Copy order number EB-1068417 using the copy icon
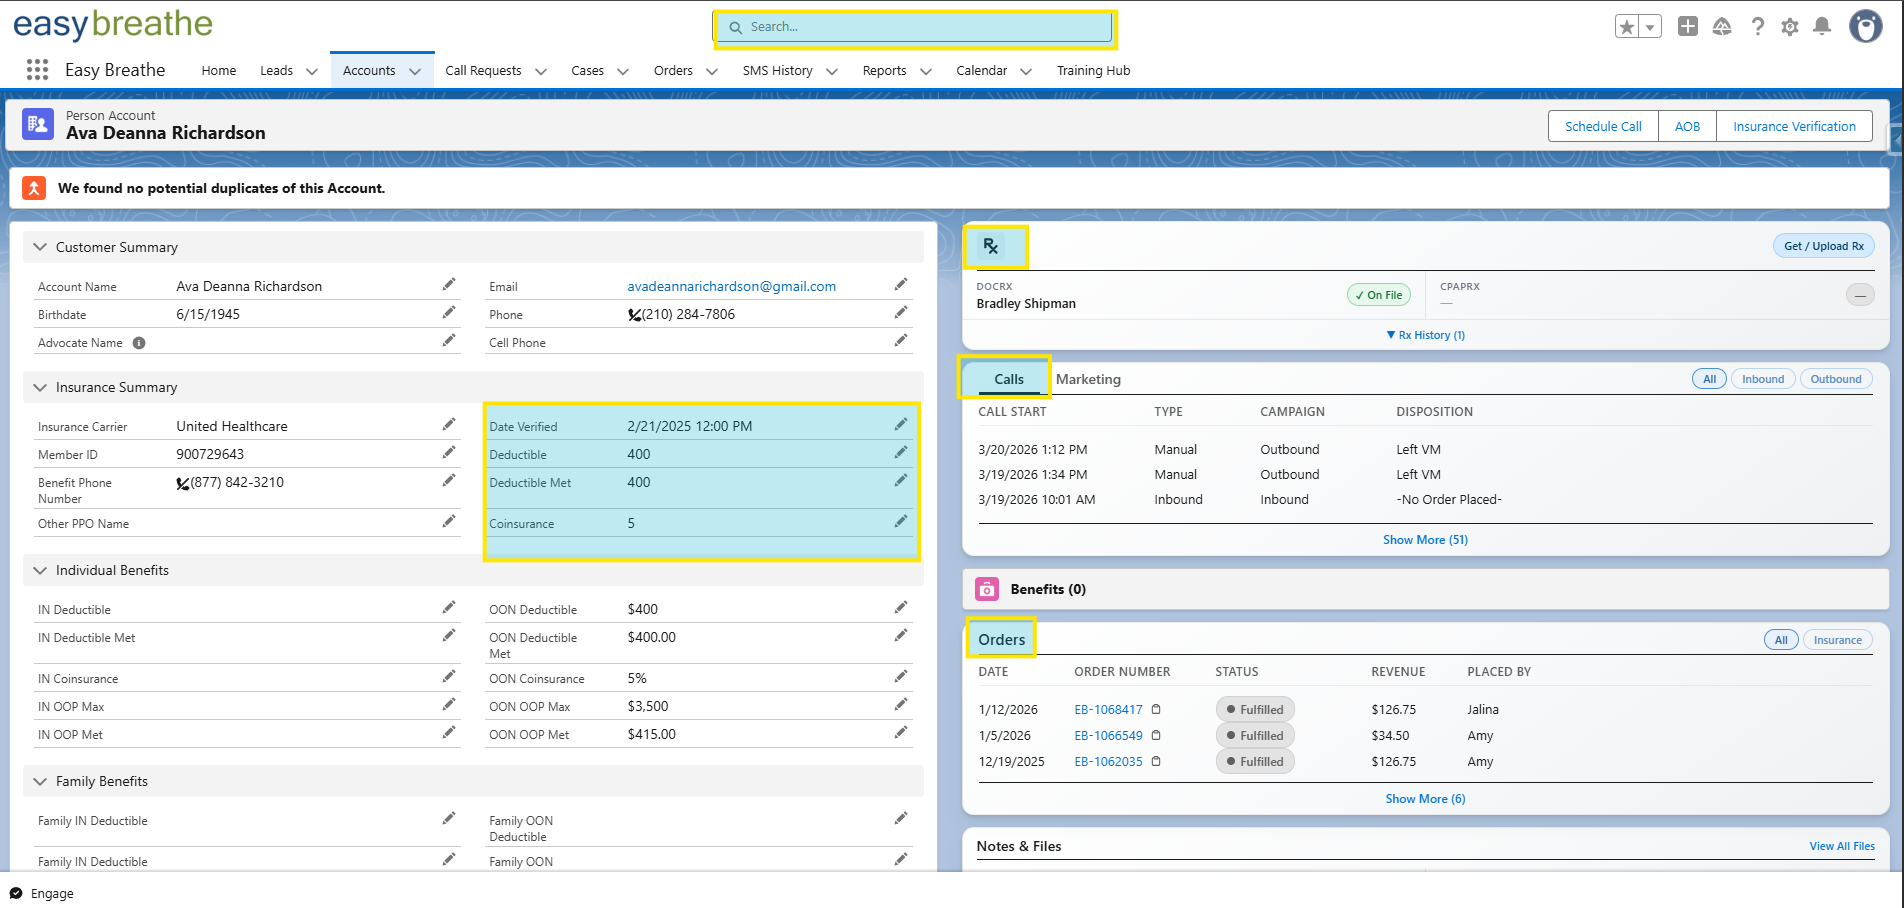 1156,709
